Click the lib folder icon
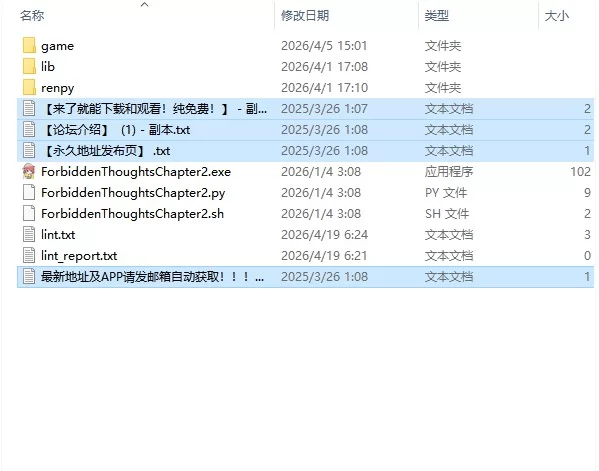 (29, 66)
